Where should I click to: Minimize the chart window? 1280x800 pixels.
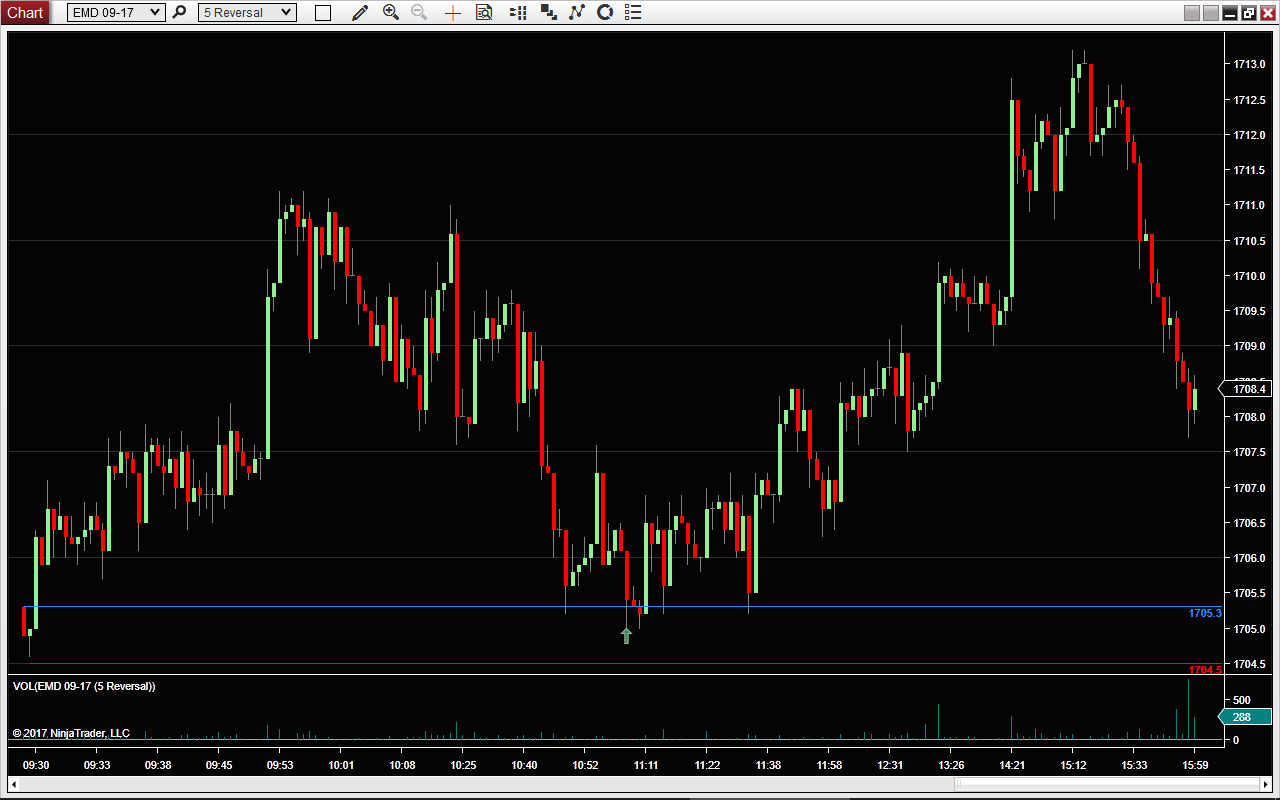click(x=1230, y=13)
